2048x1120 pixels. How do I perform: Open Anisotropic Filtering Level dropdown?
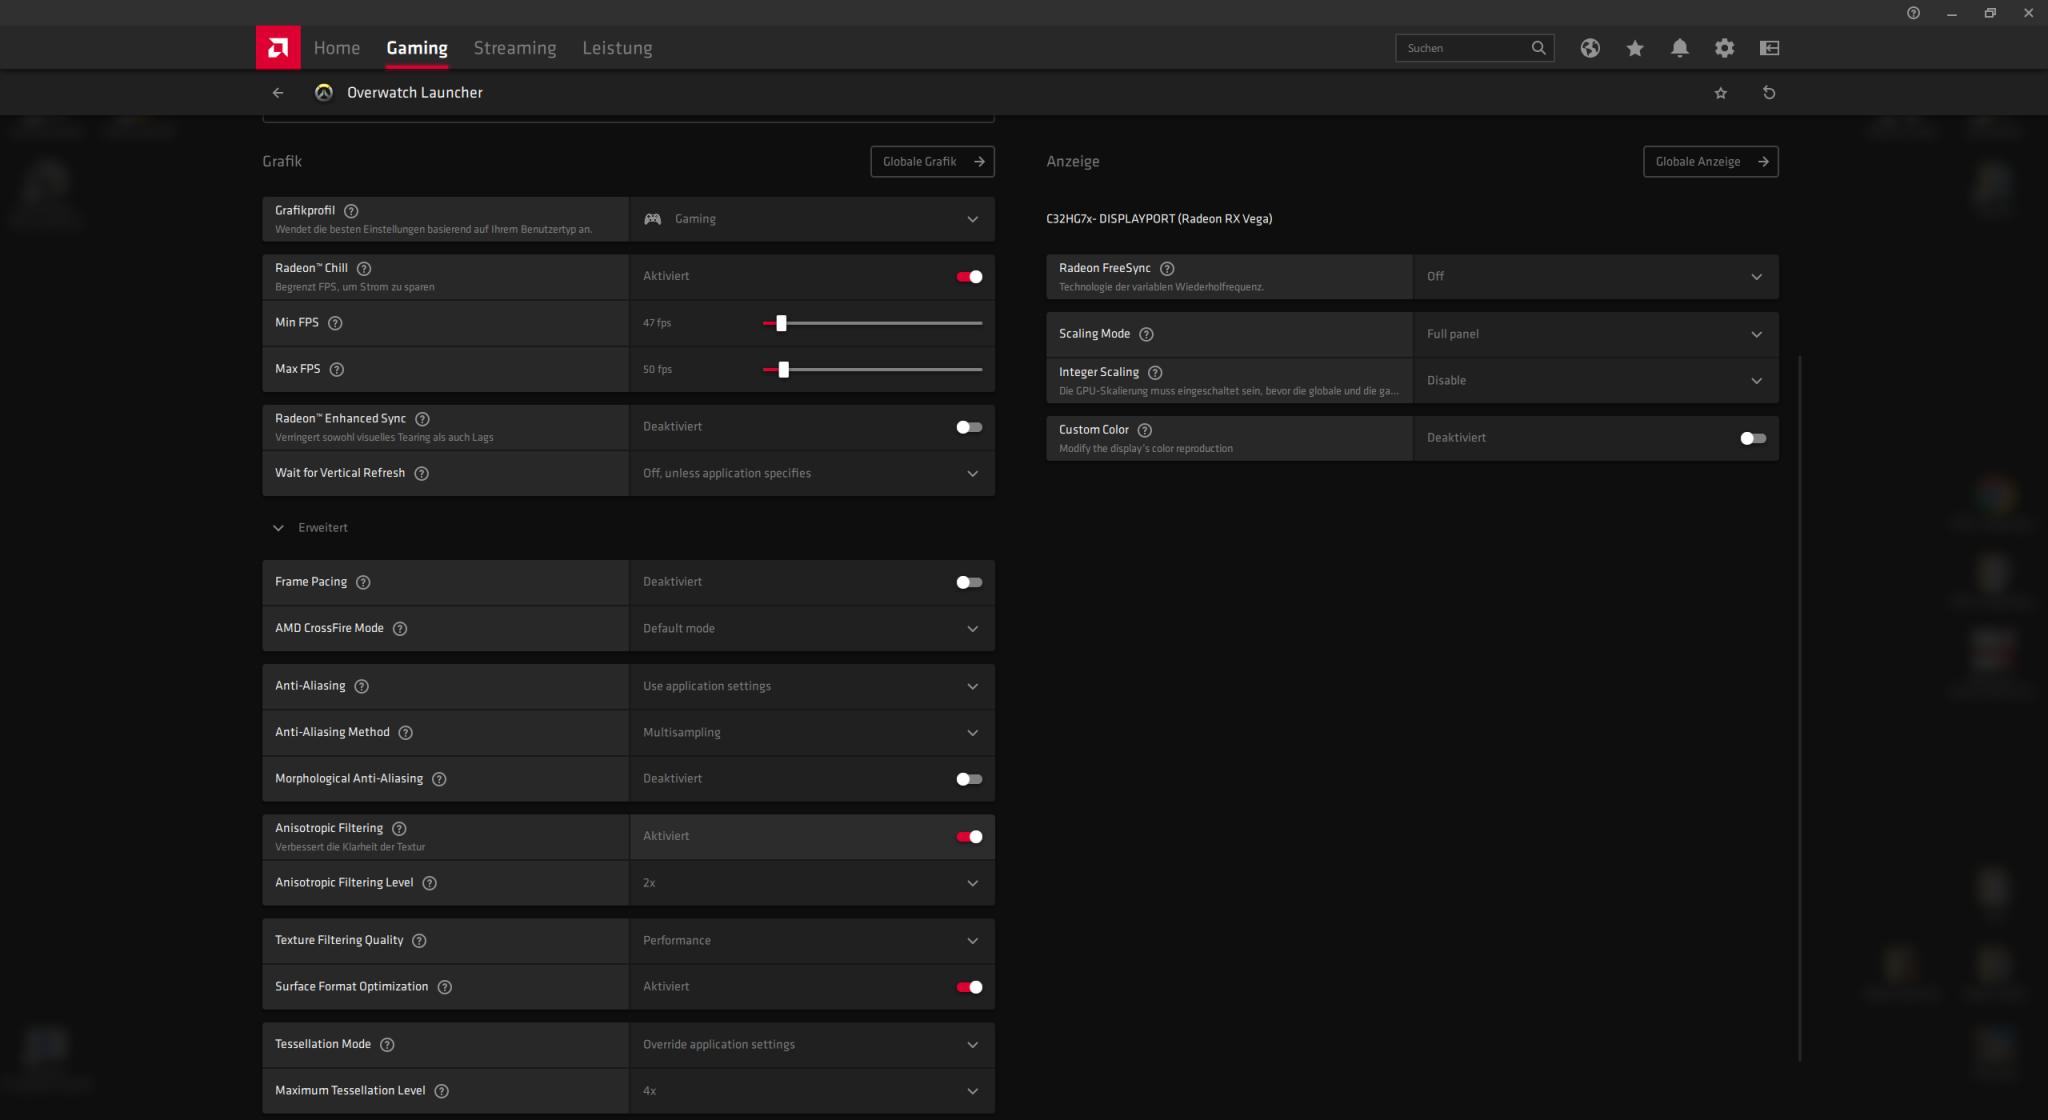(811, 883)
